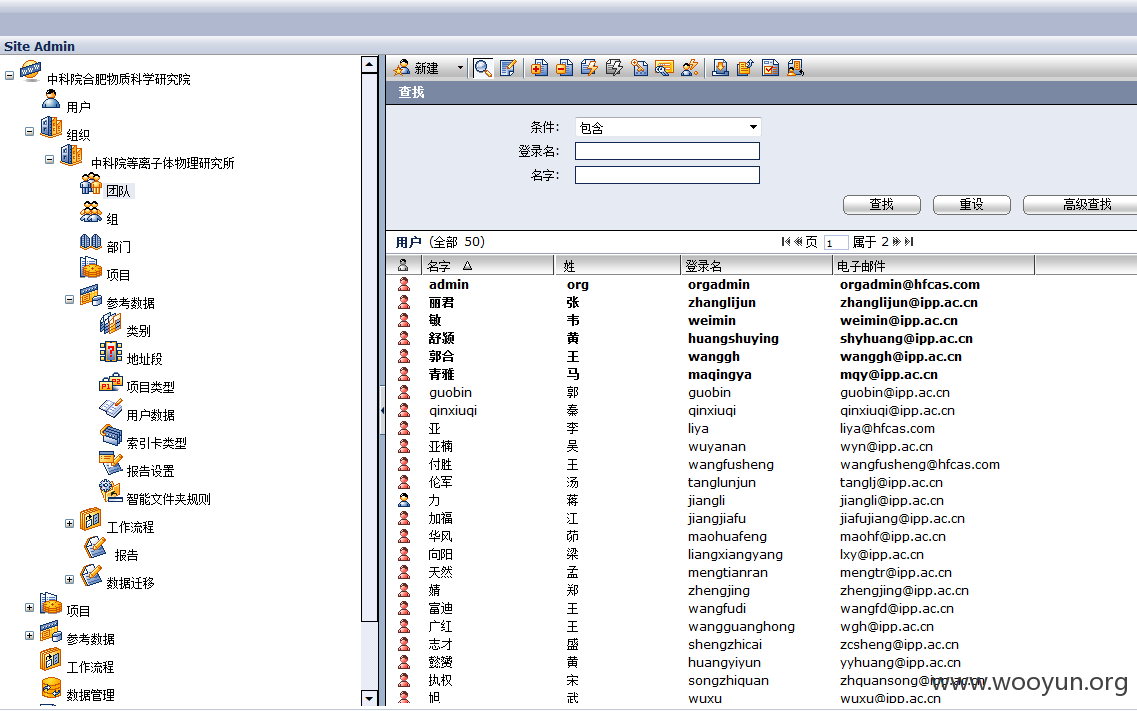Select the 组 tree item
The image size is (1137, 711).
point(112,219)
